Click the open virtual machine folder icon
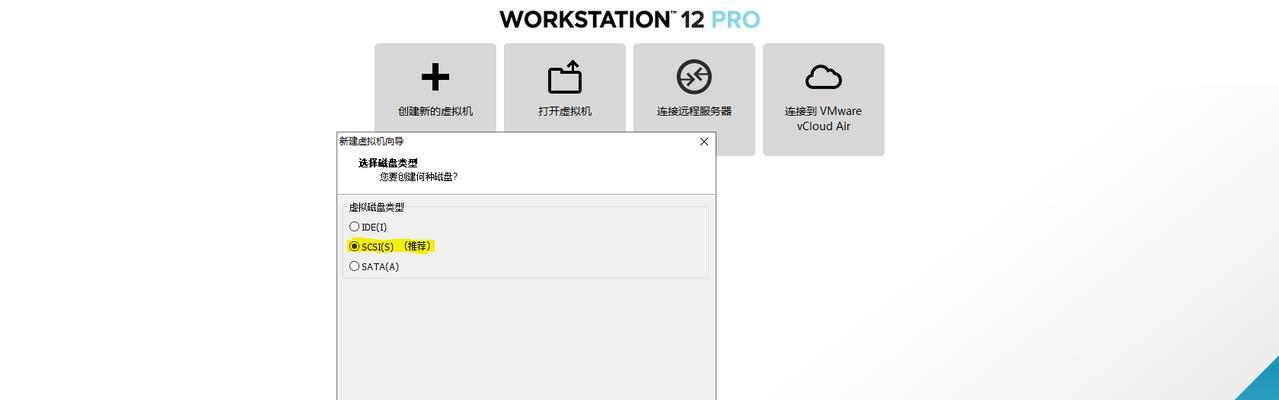Viewport: 1279px width, 400px height. point(564,77)
